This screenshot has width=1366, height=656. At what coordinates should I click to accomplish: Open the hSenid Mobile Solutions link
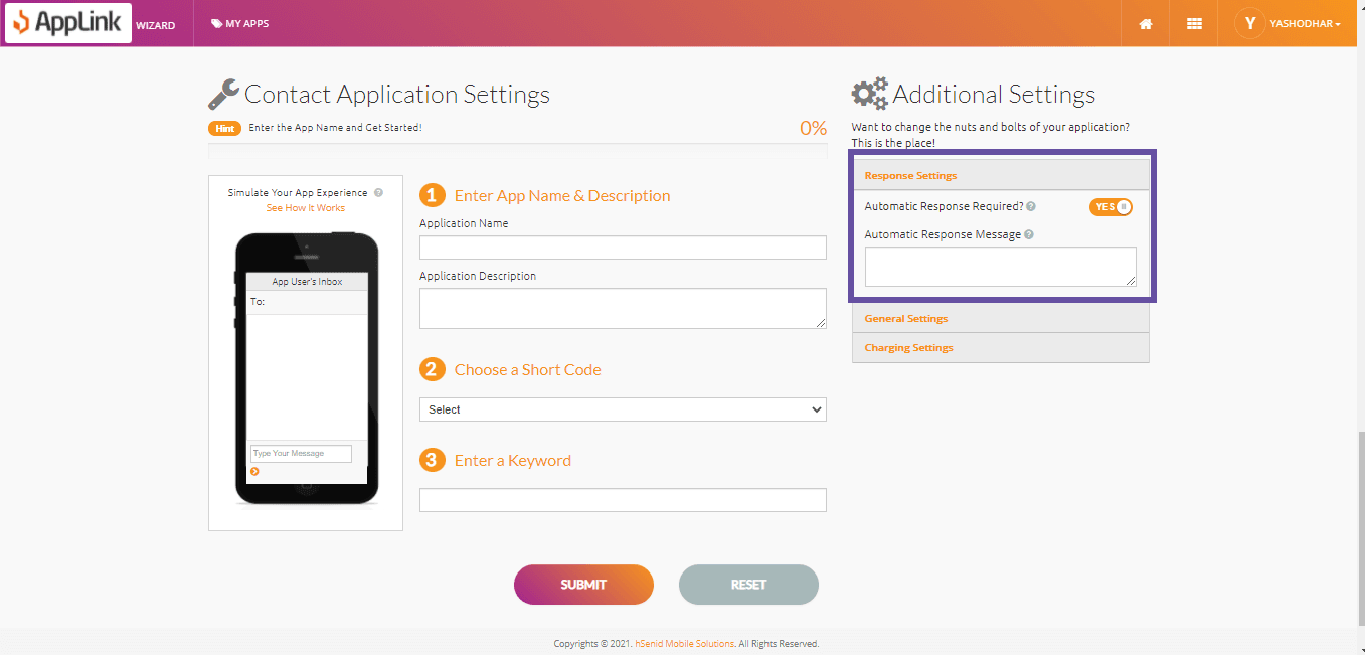pyautogui.click(x=685, y=644)
